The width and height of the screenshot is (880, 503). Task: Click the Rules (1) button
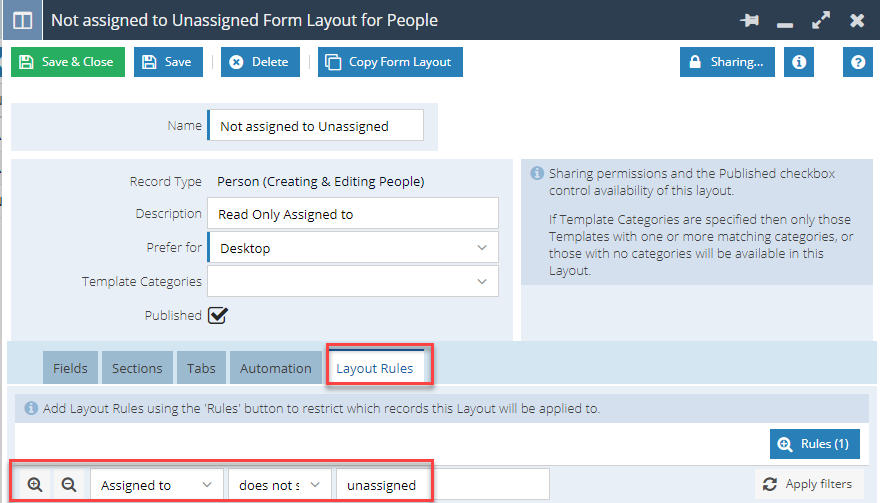(x=814, y=443)
